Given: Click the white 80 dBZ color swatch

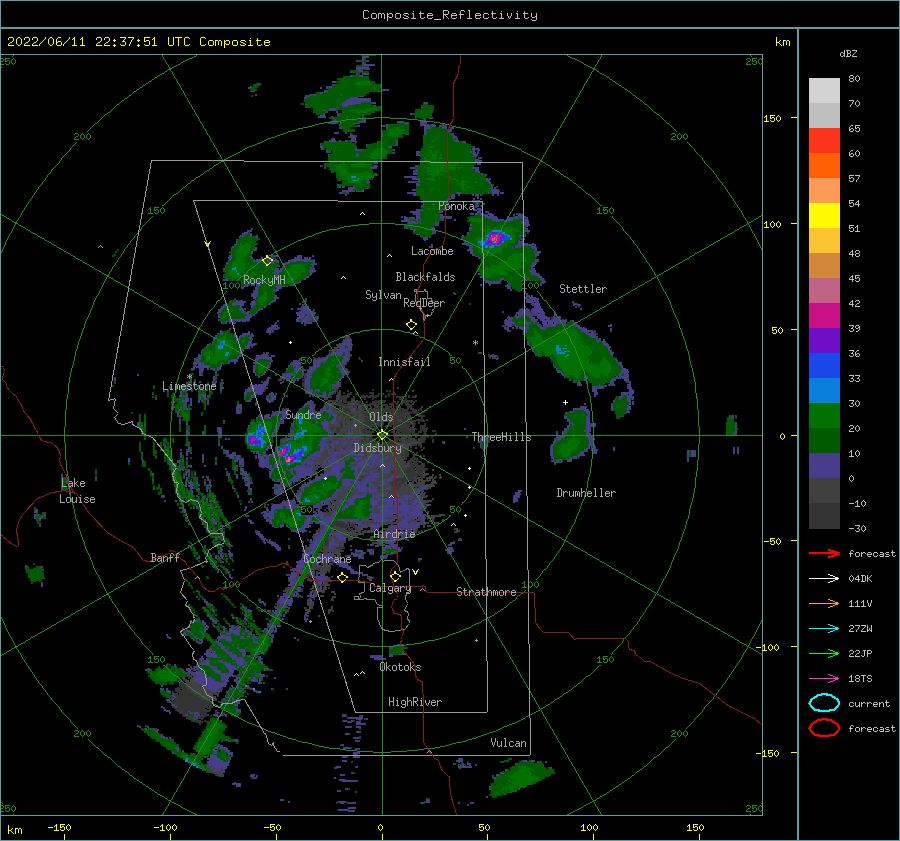Looking at the screenshot, I should (x=824, y=91).
